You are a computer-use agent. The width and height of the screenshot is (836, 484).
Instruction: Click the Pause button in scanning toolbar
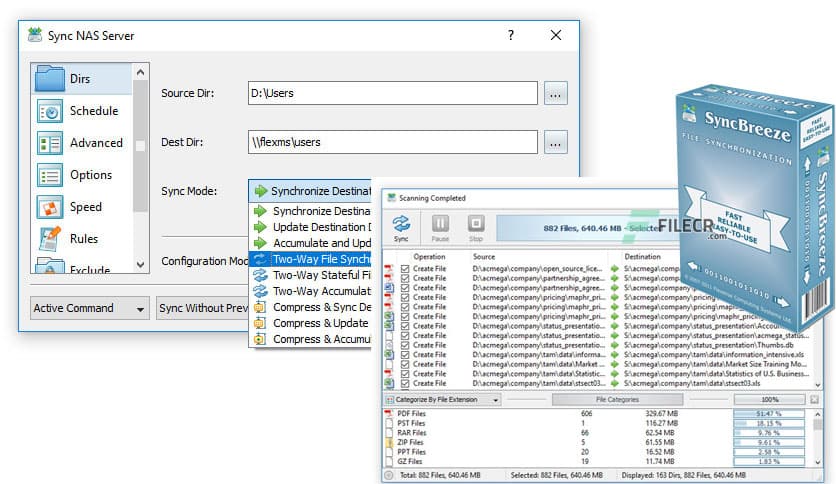pyautogui.click(x=440, y=228)
